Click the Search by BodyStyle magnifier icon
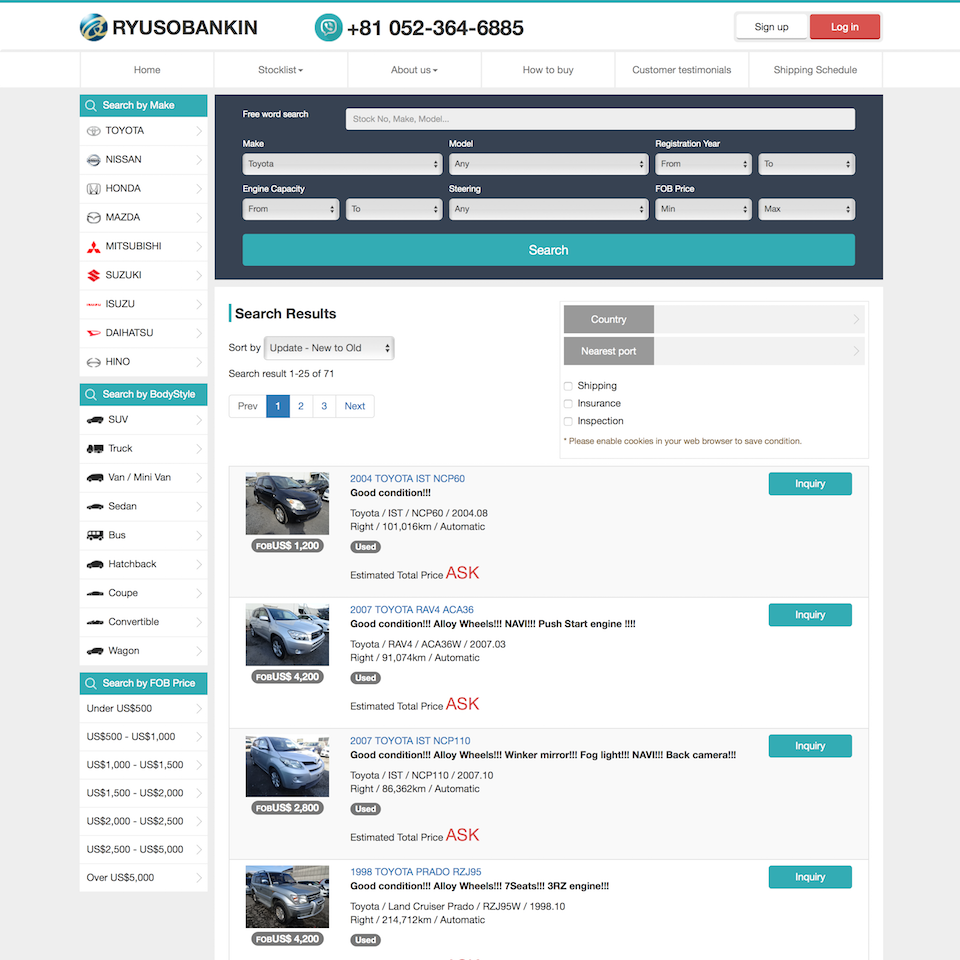960x960 pixels. pyautogui.click(x=91, y=394)
